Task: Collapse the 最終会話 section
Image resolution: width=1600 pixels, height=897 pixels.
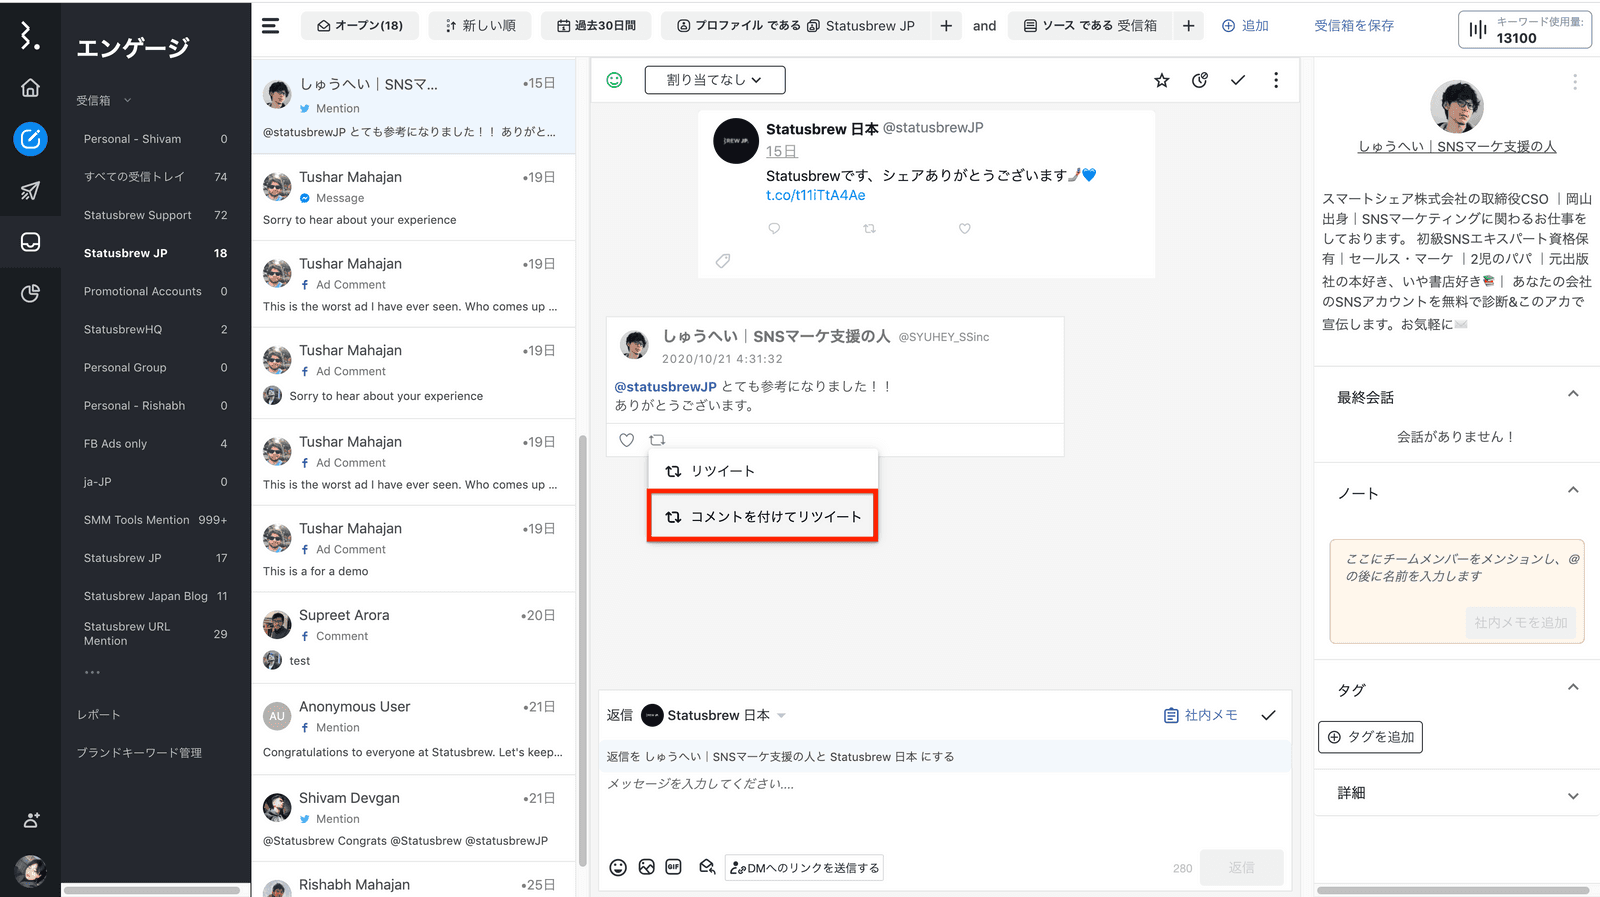Action: [x=1572, y=395]
